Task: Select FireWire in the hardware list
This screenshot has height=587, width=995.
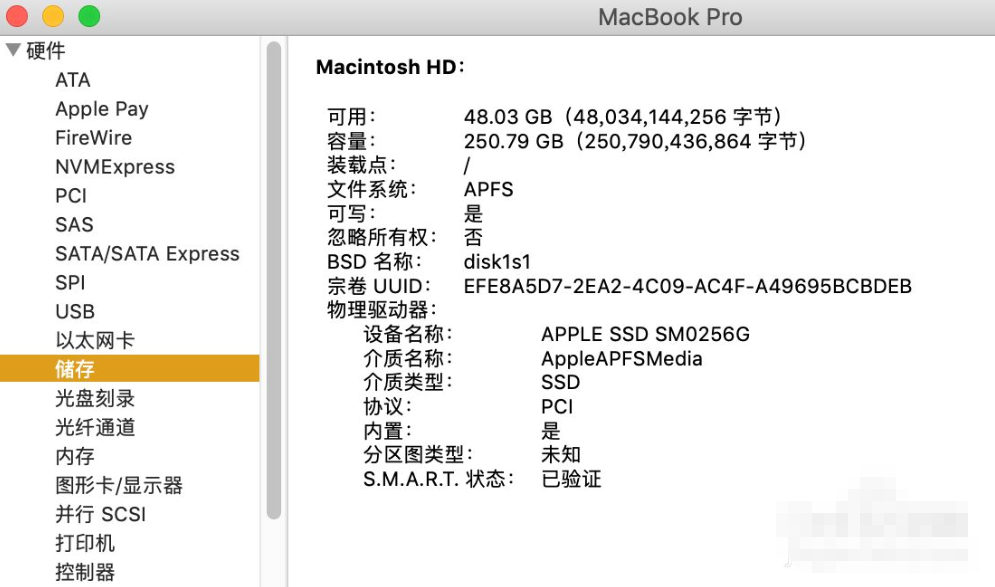Action: point(93,138)
